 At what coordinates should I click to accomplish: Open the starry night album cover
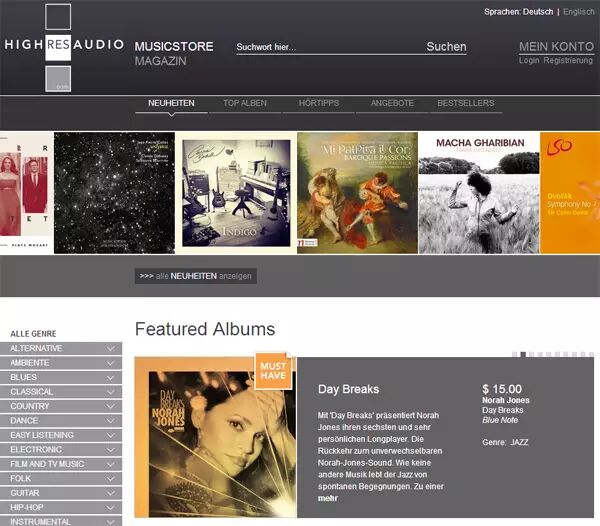click(x=114, y=193)
